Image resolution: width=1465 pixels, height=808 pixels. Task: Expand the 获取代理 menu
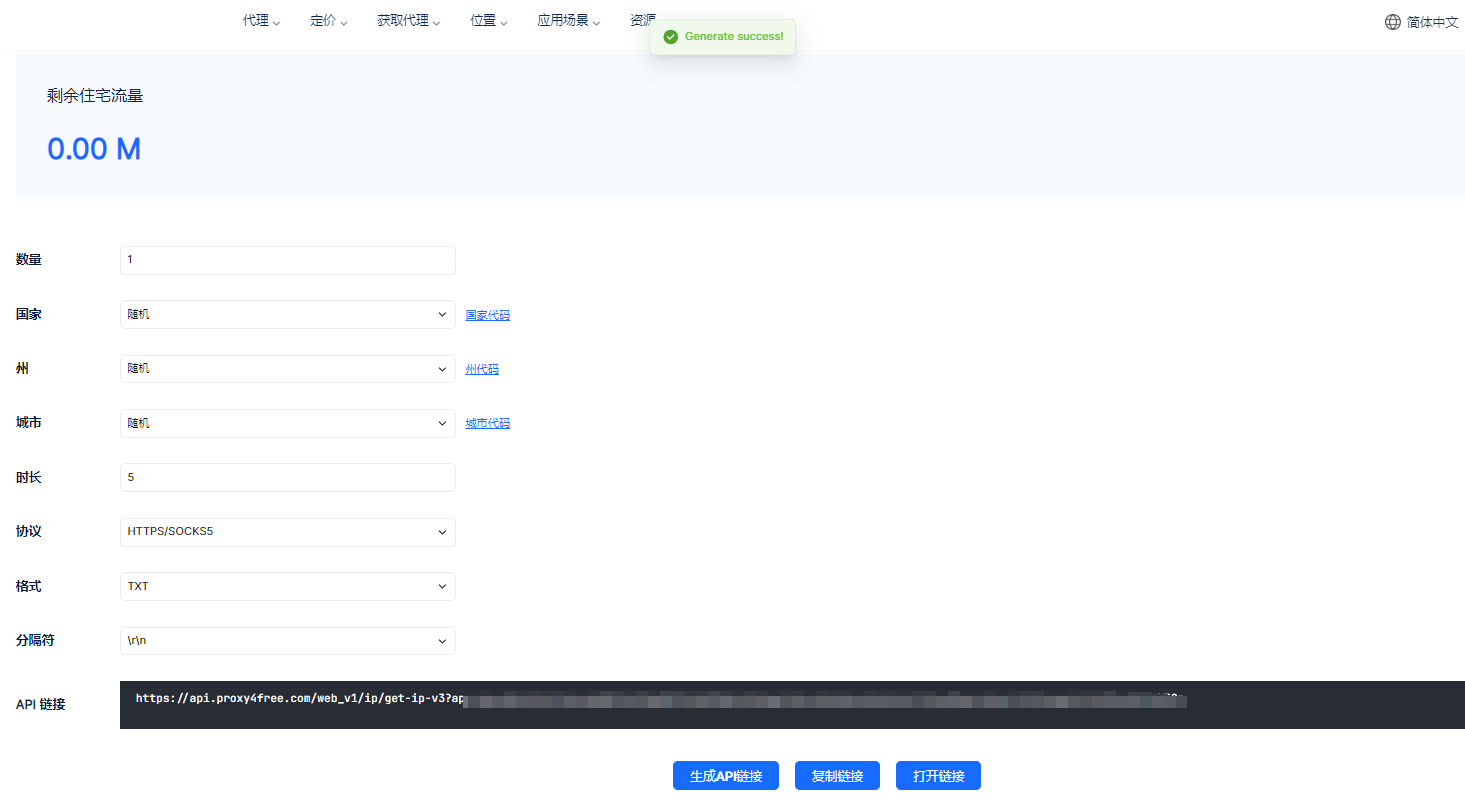coord(408,21)
